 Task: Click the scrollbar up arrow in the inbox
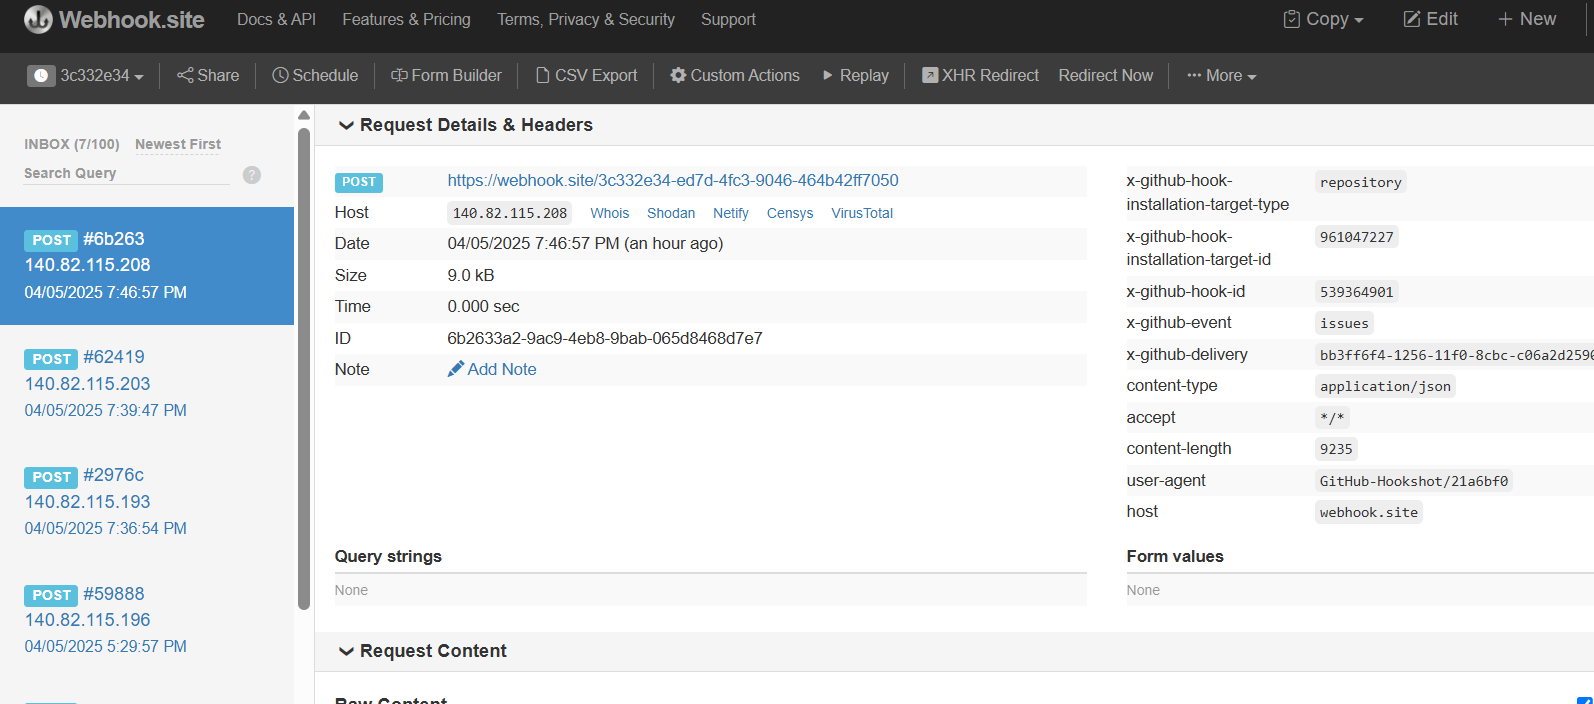[x=304, y=116]
